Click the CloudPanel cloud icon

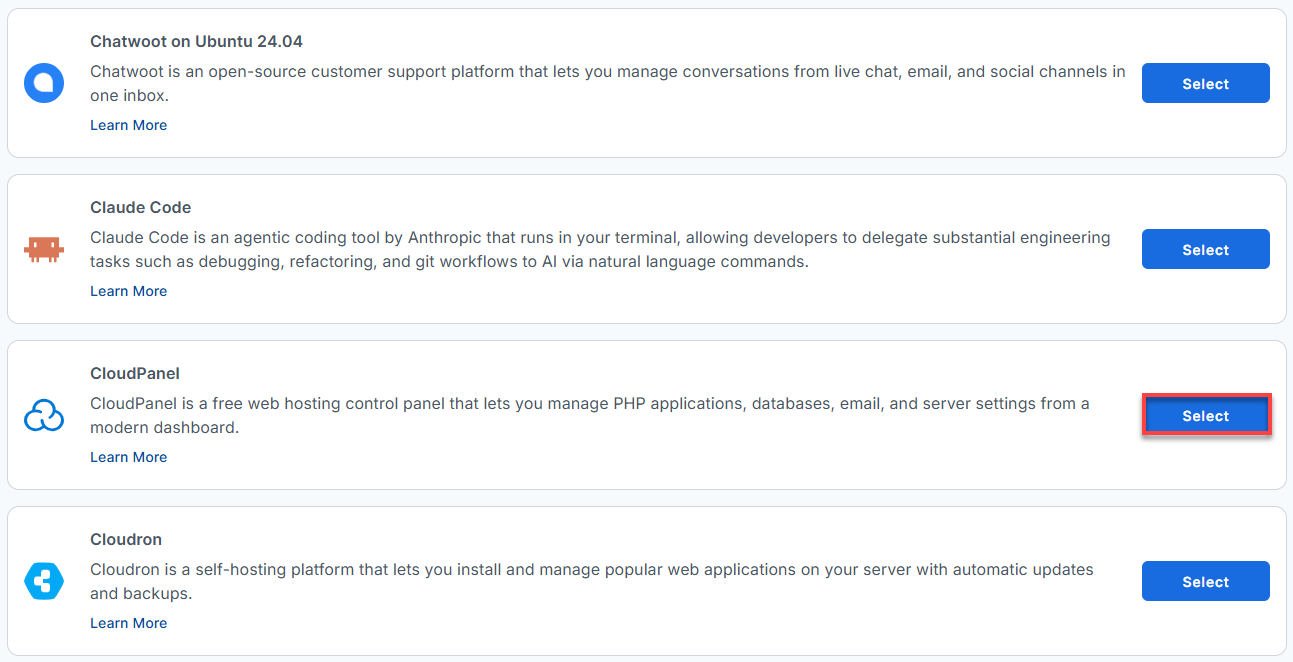pyautogui.click(x=44, y=415)
